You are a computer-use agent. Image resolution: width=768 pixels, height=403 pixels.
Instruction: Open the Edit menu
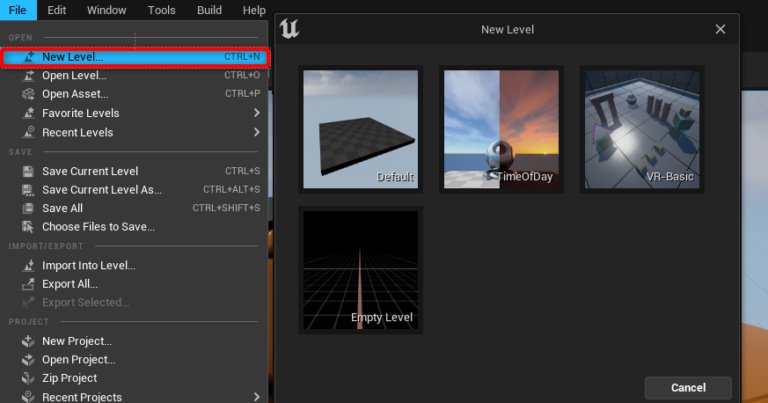(57, 10)
